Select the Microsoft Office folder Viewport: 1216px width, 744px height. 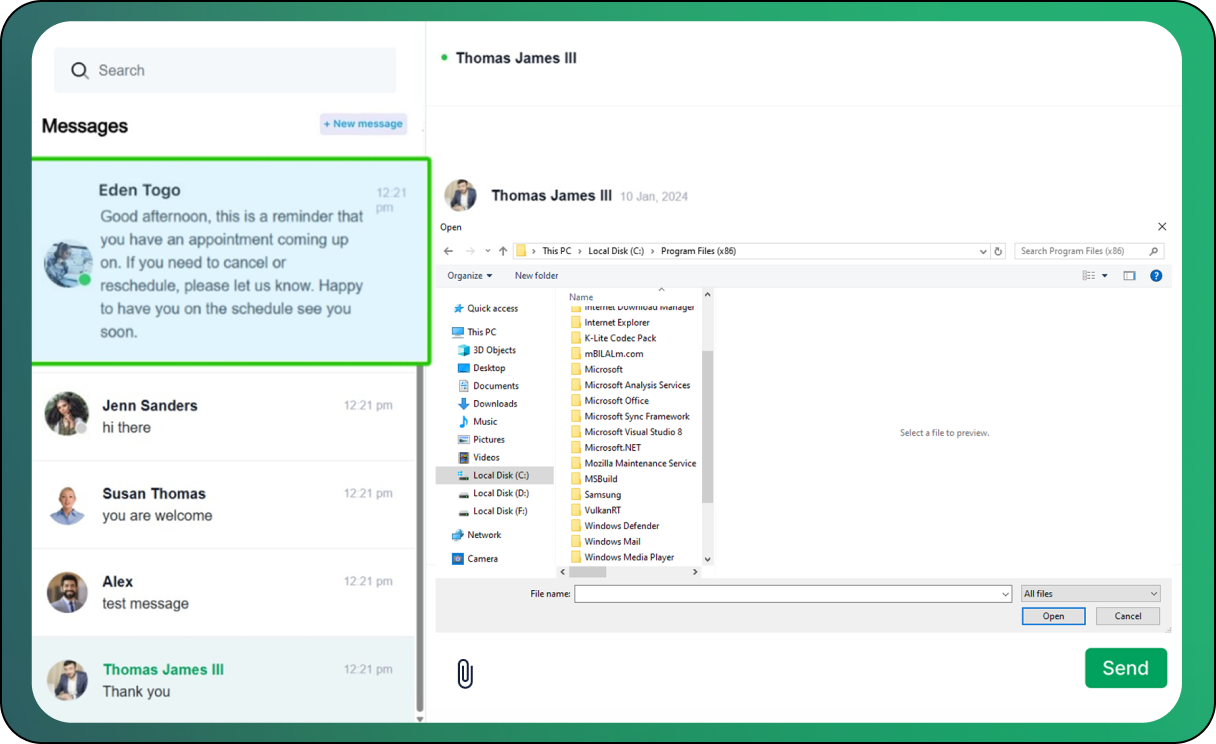coord(616,401)
